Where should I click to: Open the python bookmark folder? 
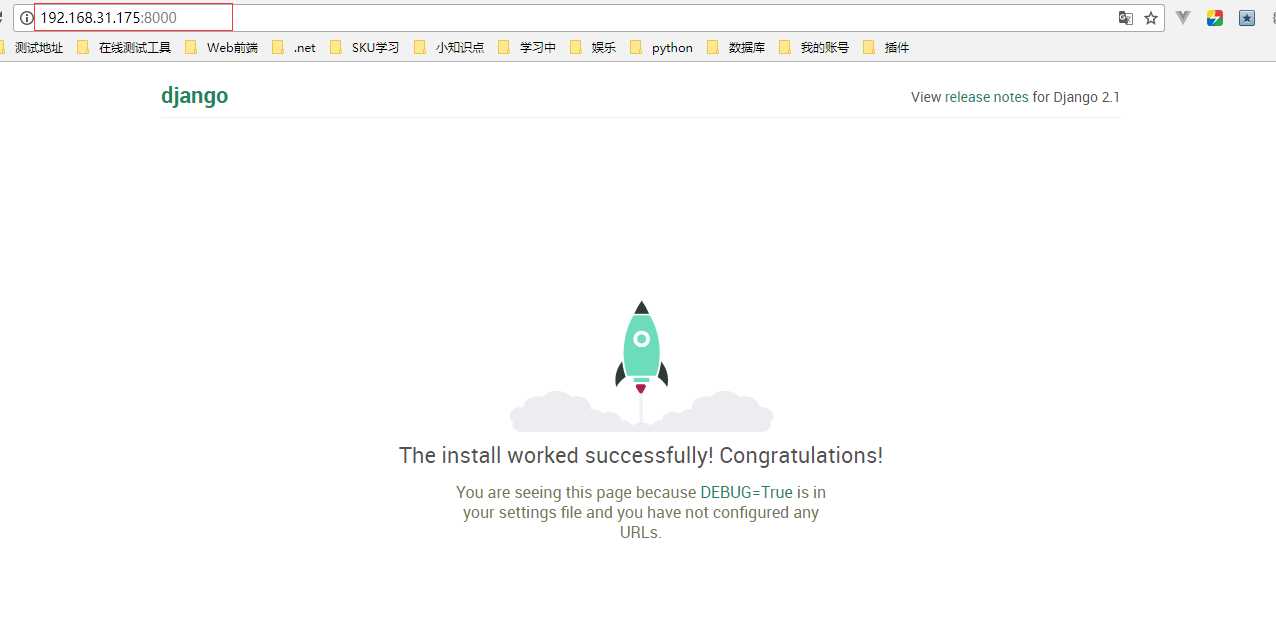pyautogui.click(x=661, y=47)
